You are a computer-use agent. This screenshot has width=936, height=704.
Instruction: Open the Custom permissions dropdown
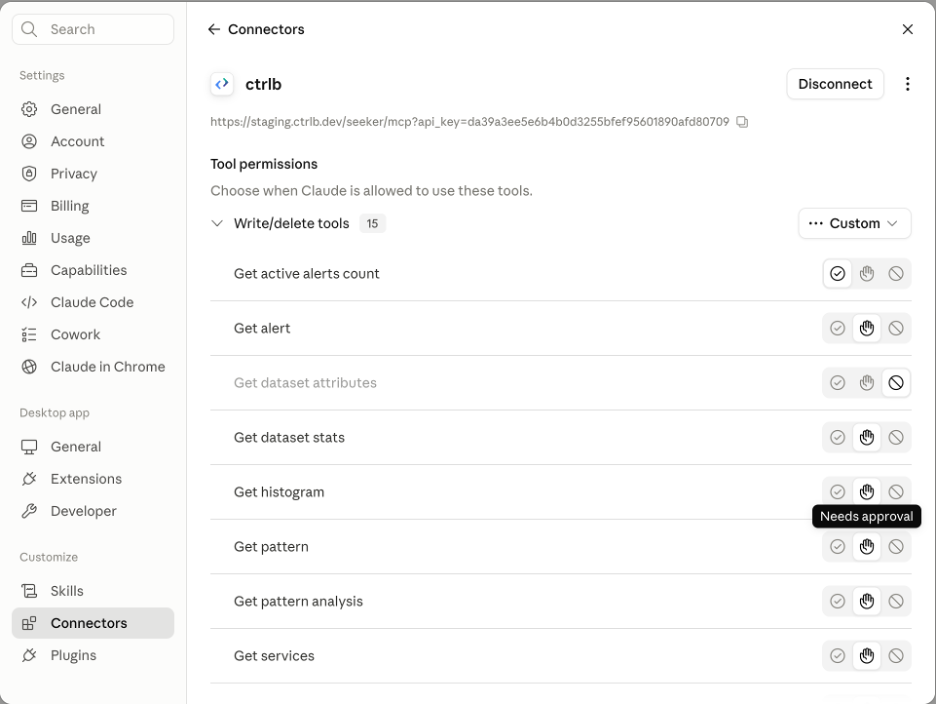pyautogui.click(x=854, y=223)
